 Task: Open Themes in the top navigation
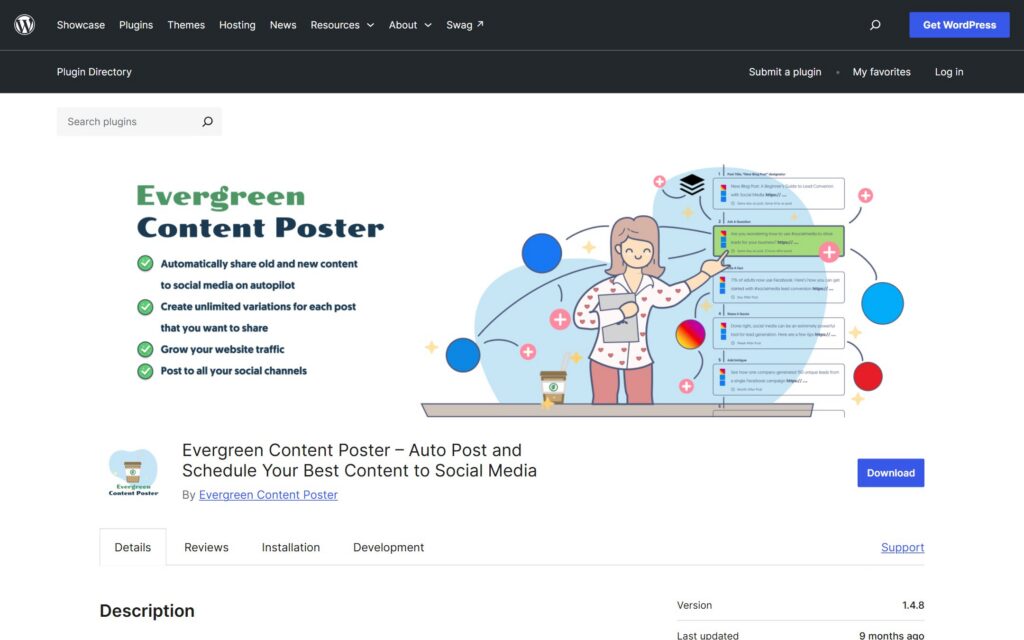(186, 25)
